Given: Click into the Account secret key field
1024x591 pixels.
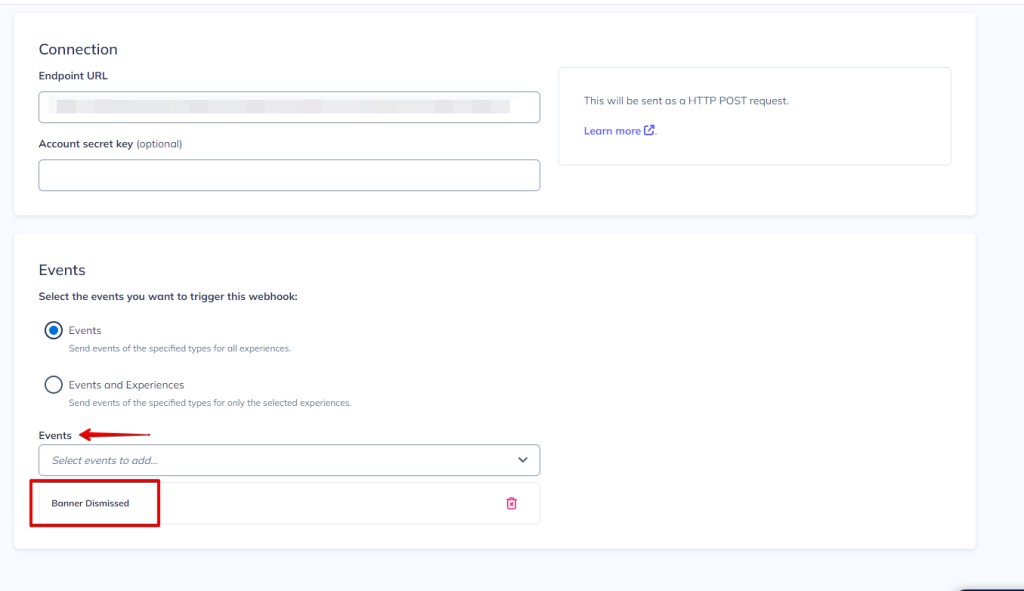Looking at the screenshot, I should pyautogui.click(x=289, y=175).
